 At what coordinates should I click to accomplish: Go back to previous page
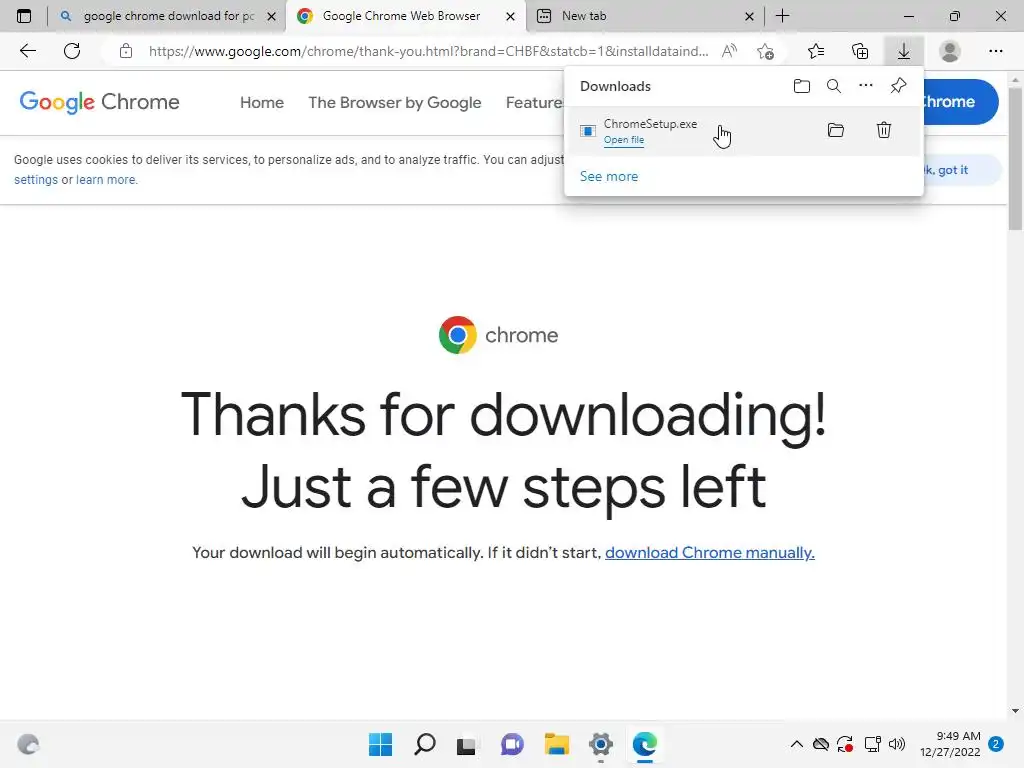[27, 51]
